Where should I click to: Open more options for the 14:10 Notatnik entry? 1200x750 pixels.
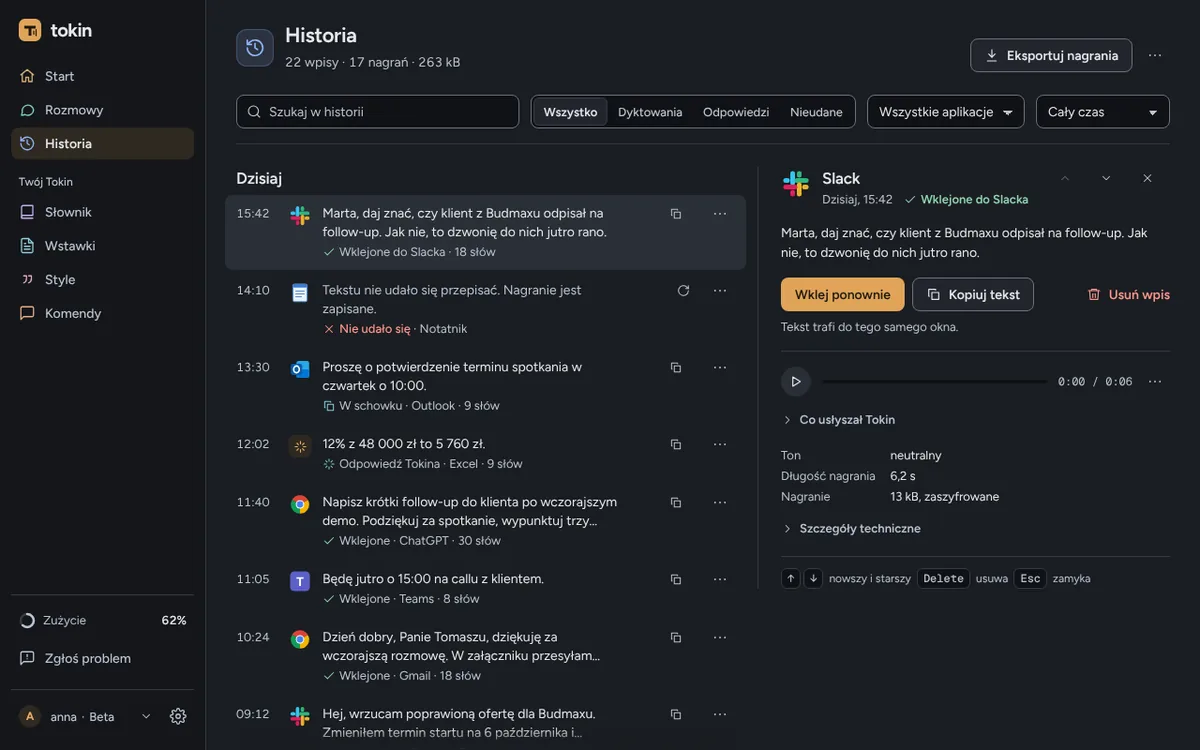coord(720,290)
